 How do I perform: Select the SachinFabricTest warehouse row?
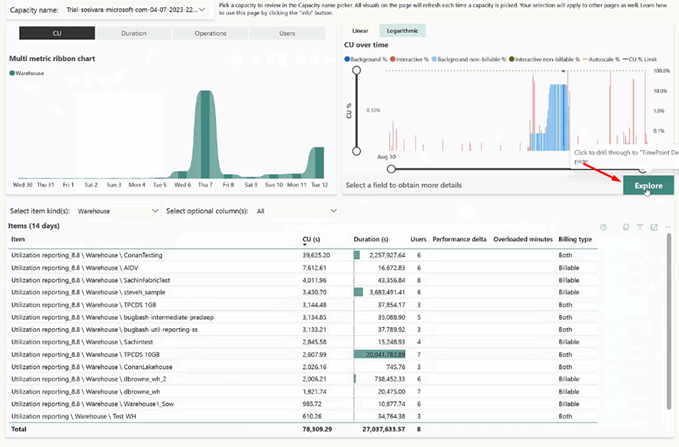pyautogui.click(x=303, y=280)
